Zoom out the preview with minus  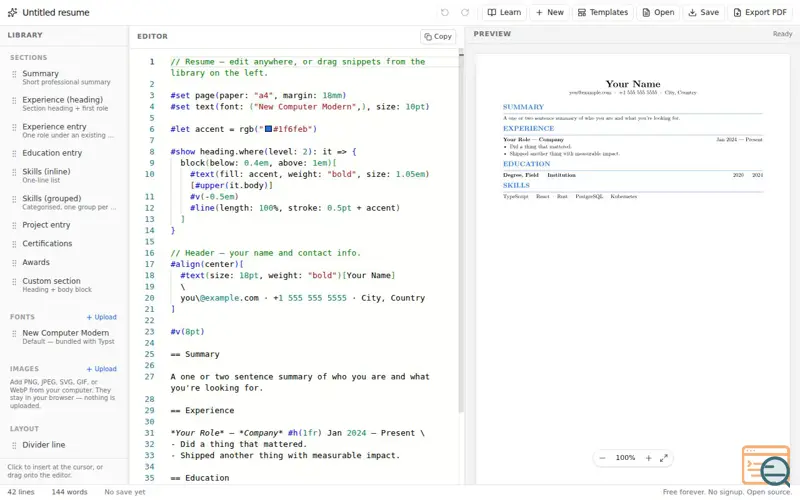pos(602,458)
